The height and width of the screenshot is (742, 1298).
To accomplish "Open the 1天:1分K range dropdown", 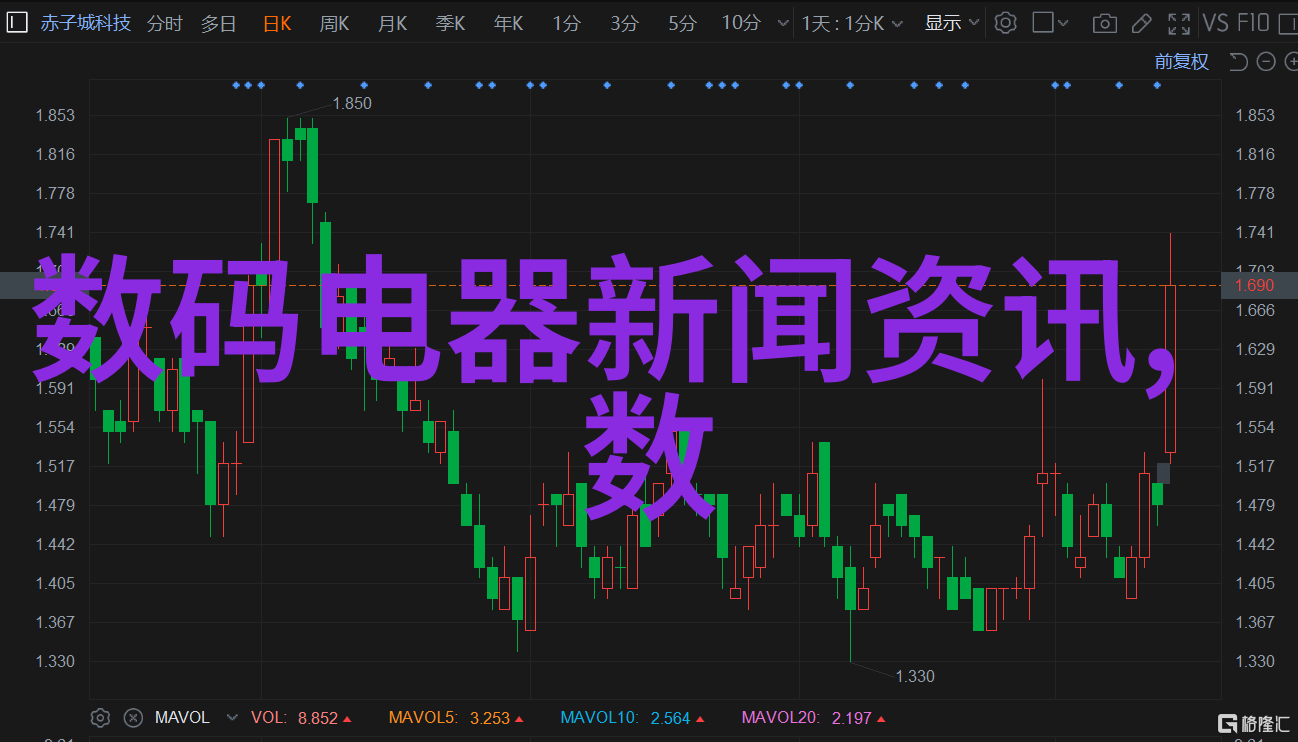I will 852,23.
